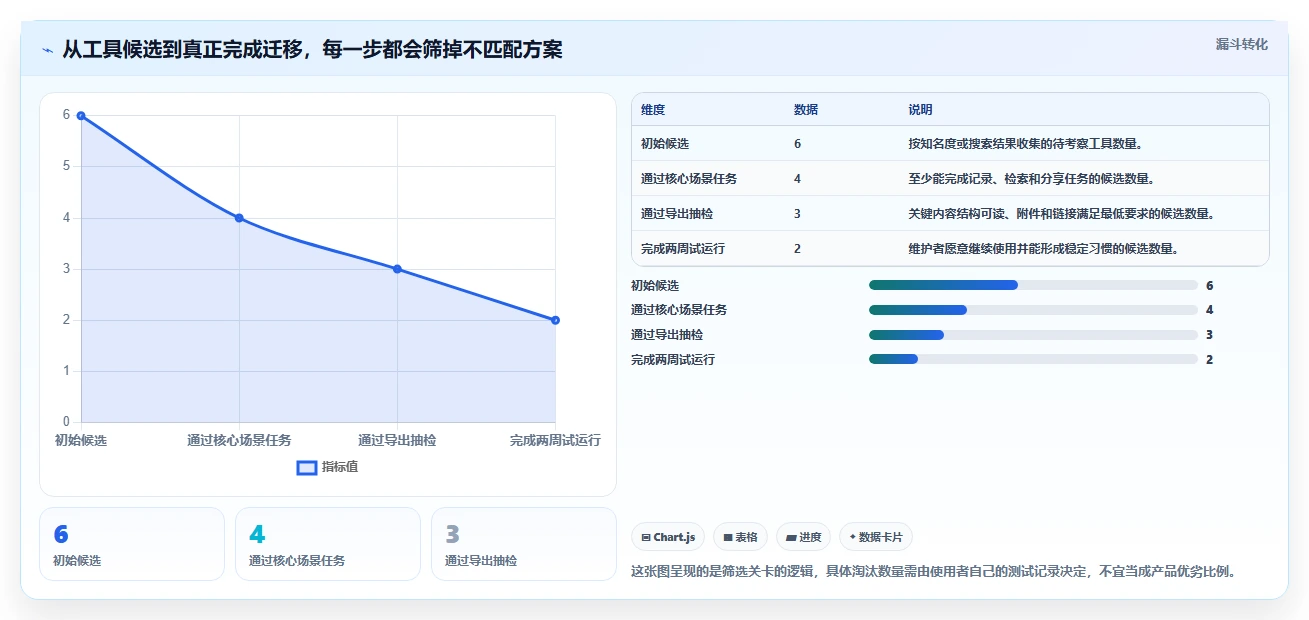
Task: Click the description starting with 至少能完成记录
Action: [1031, 179]
